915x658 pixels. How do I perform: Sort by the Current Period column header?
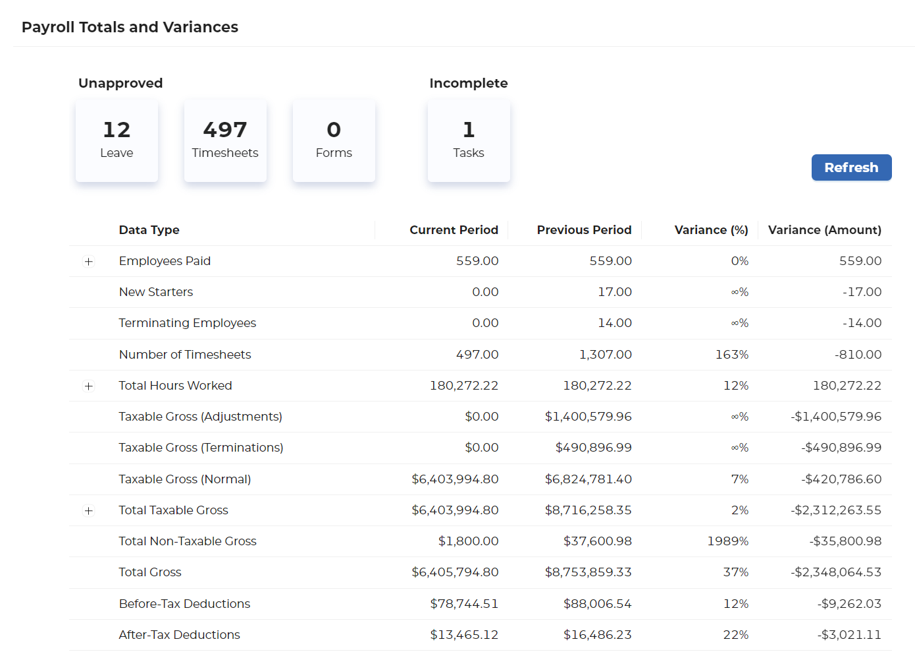[x=453, y=230]
